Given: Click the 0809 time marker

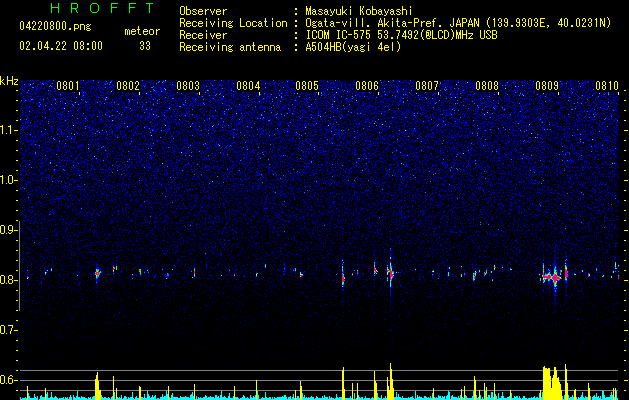Looking at the screenshot, I should click(x=547, y=86).
